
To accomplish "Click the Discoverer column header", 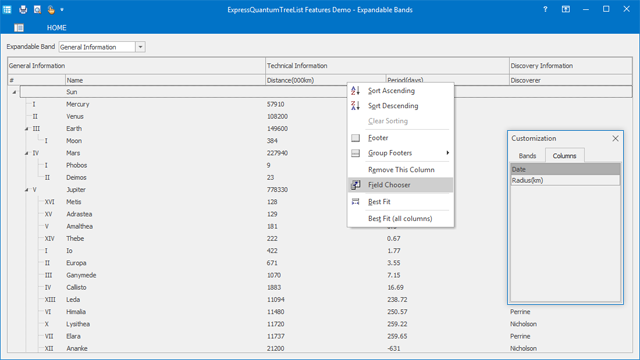I will coord(571,80).
